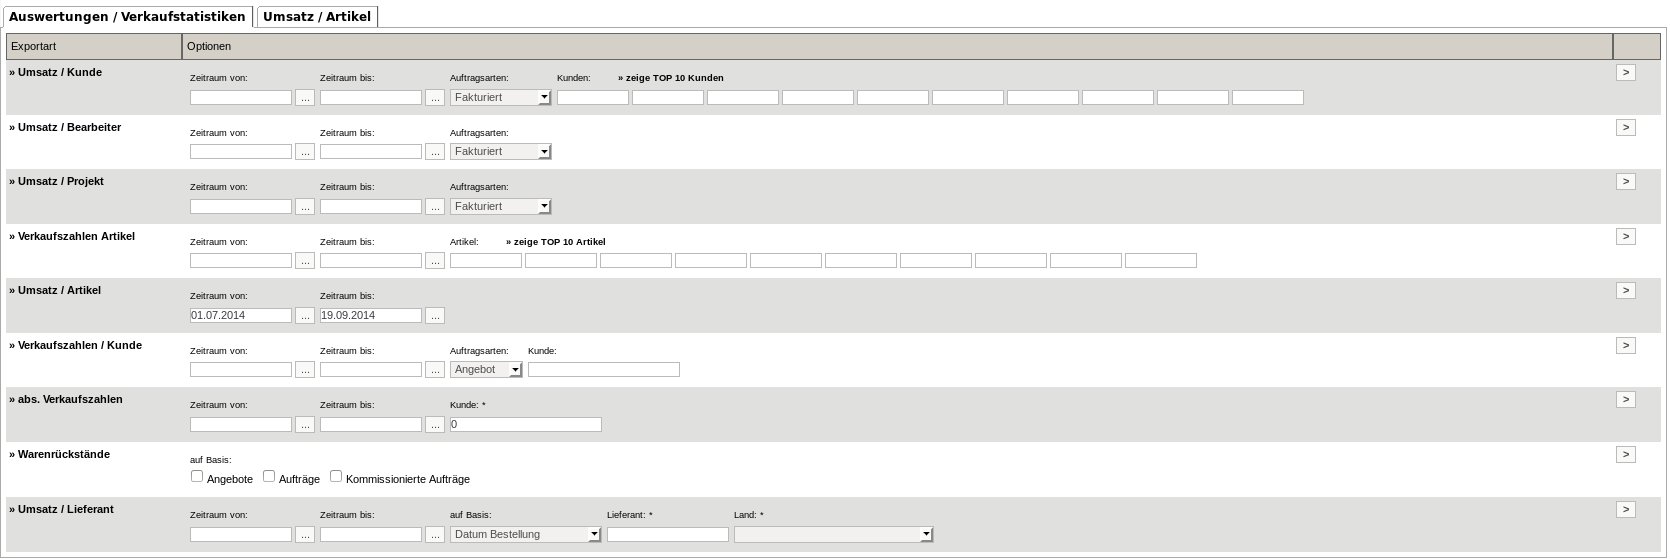Screen dimensions: 1670x559
Task: Open date picker next to 19.09.2014 date
Action: pyautogui.click(x=435, y=315)
